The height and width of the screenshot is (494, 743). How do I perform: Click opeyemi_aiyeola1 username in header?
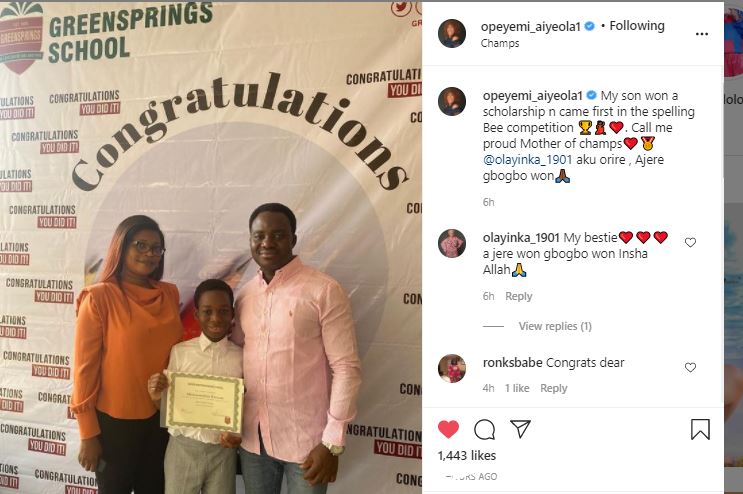[x=530, y=27]
